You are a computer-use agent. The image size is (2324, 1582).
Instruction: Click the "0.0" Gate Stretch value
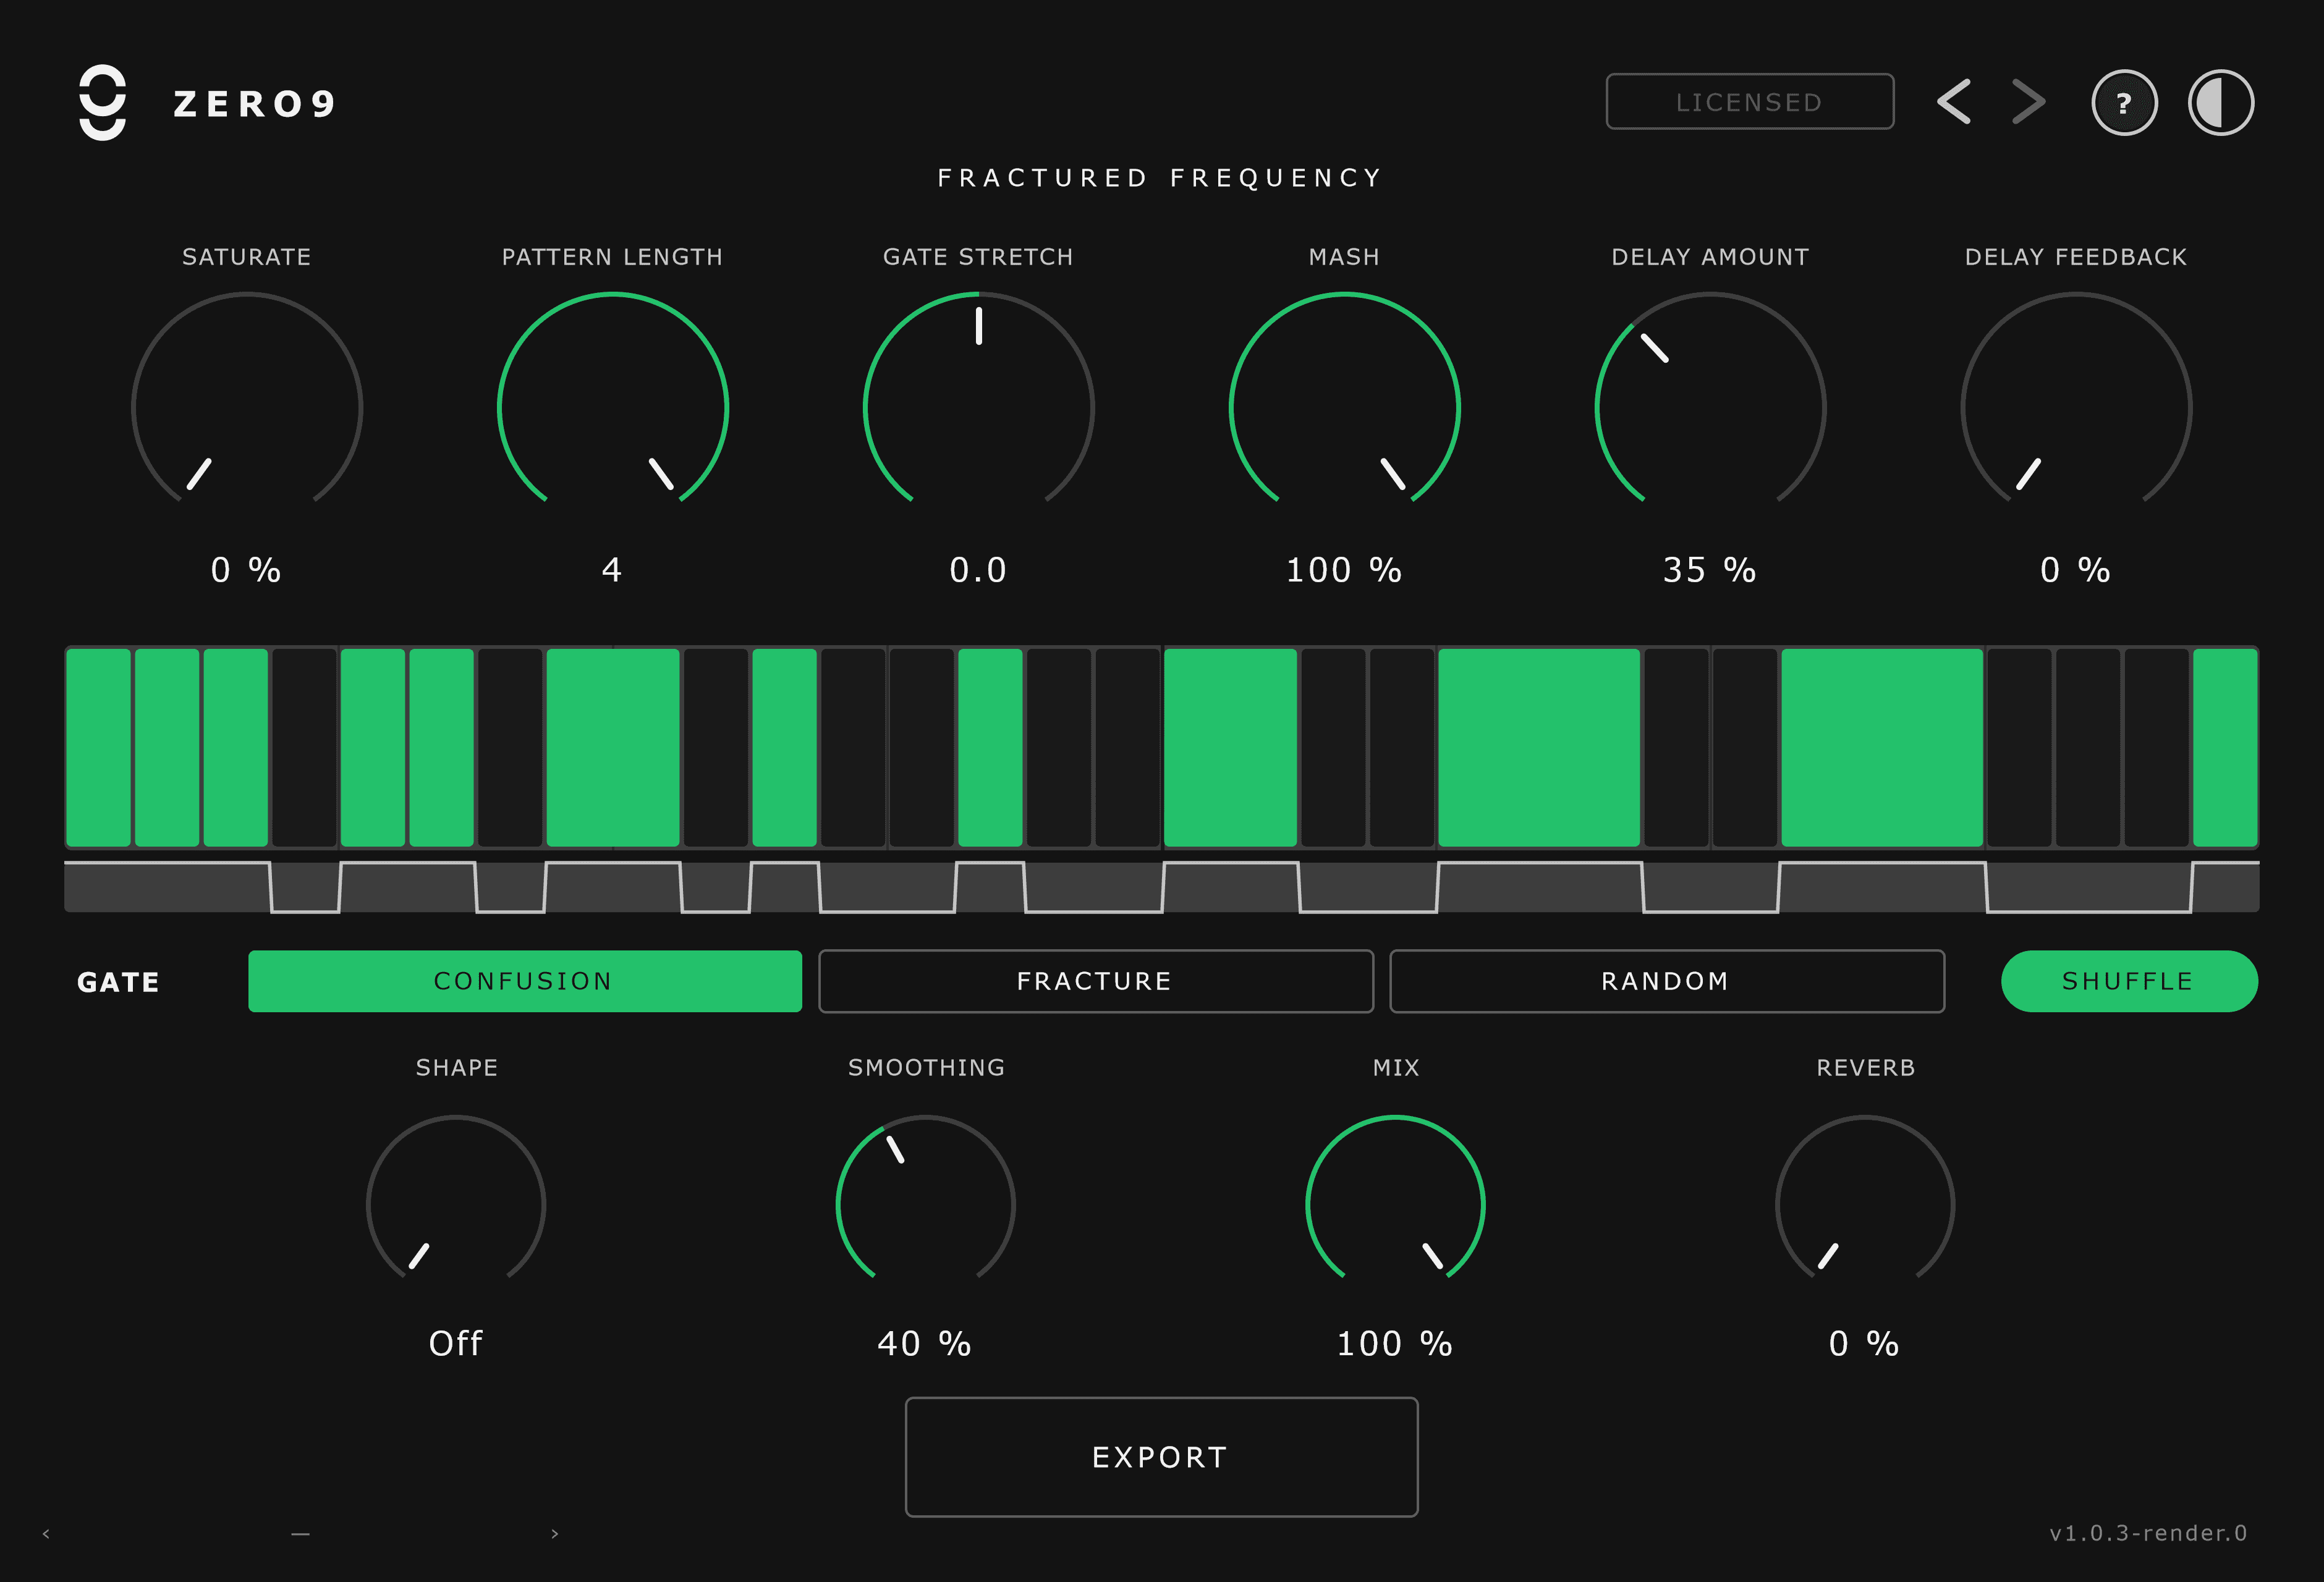(x=978, y=570)
